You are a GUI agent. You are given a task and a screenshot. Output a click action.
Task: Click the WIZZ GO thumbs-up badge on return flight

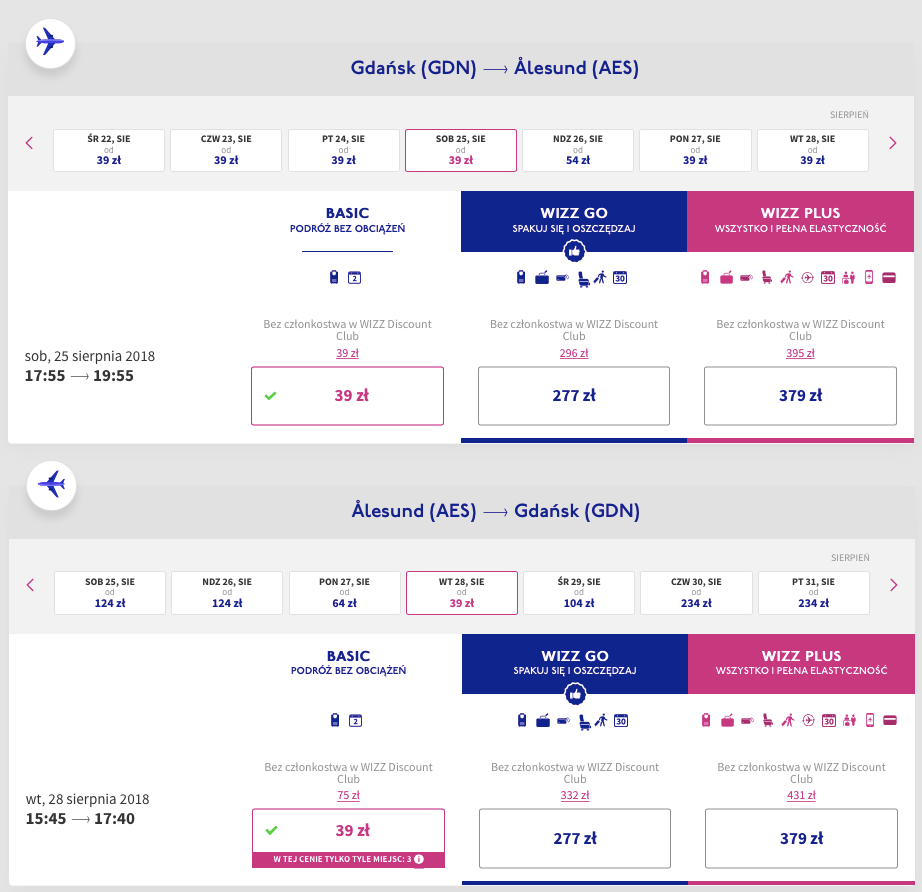576,694
